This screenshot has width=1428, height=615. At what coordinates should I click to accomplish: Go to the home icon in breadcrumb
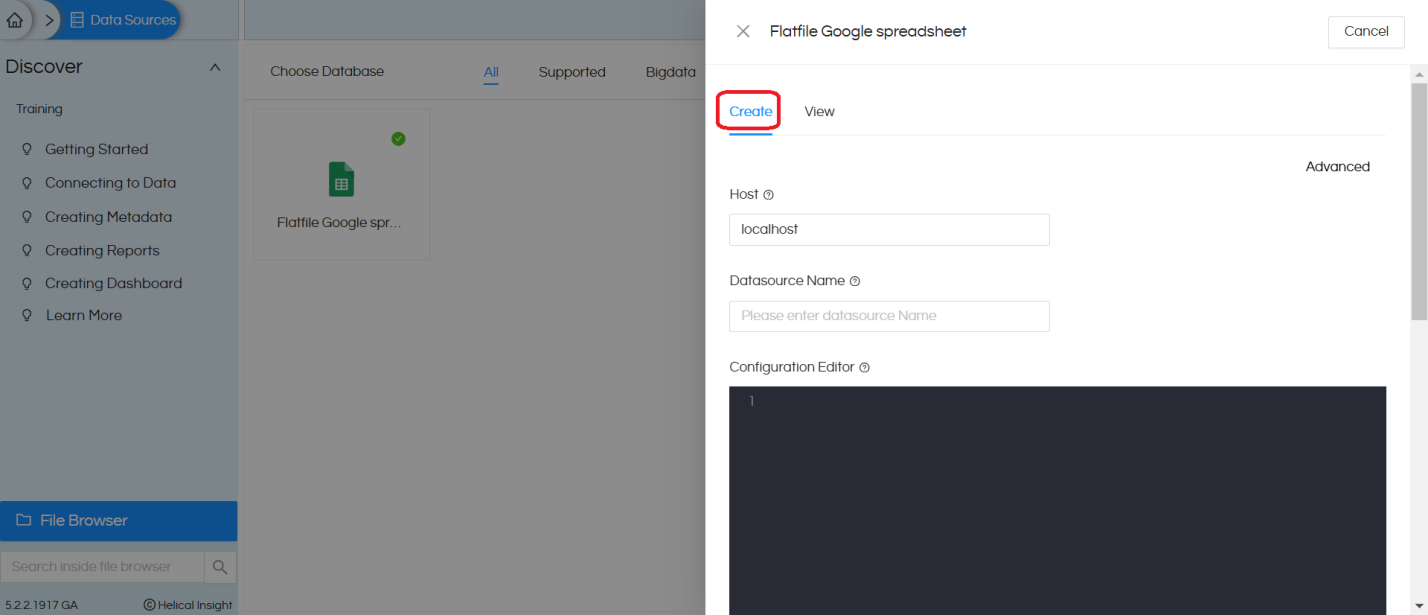point(14,20)
